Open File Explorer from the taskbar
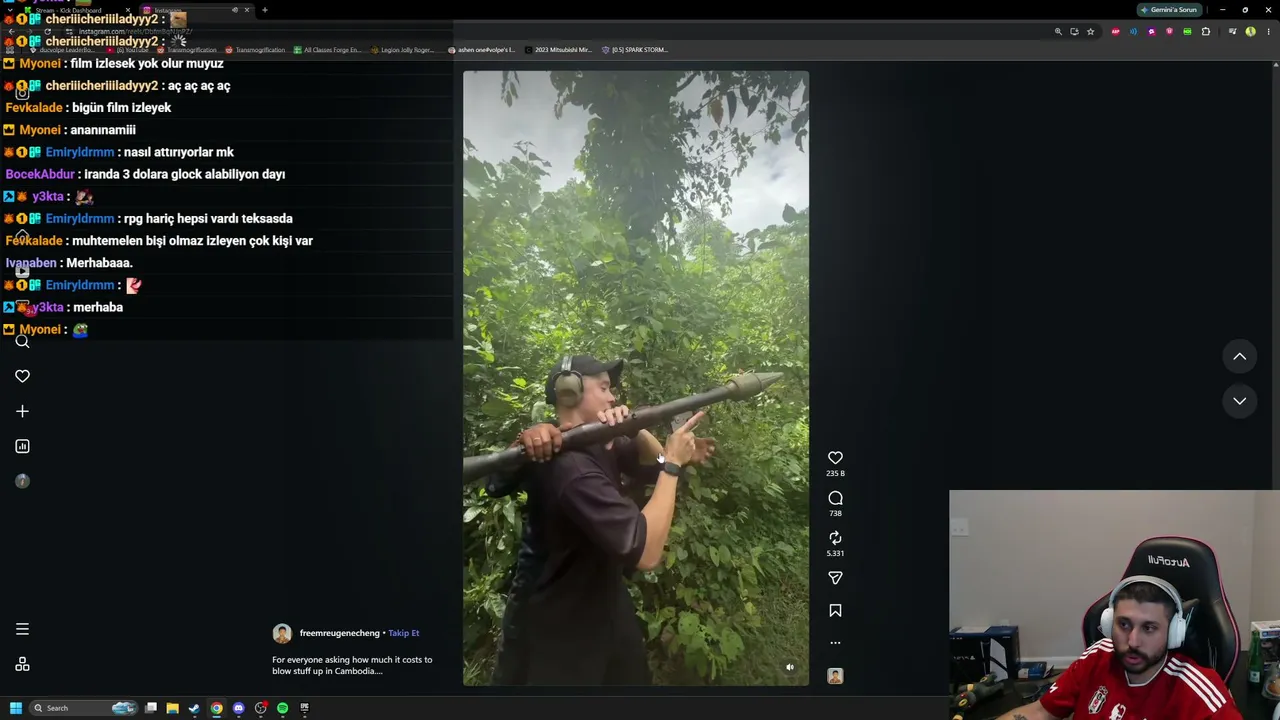1280x720 pixels. tap(172, 708)
